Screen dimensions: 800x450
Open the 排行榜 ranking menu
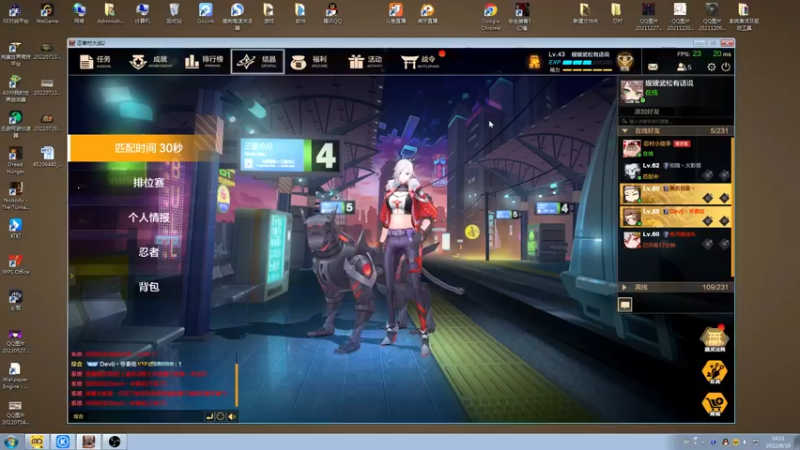[x=204, y=62]
